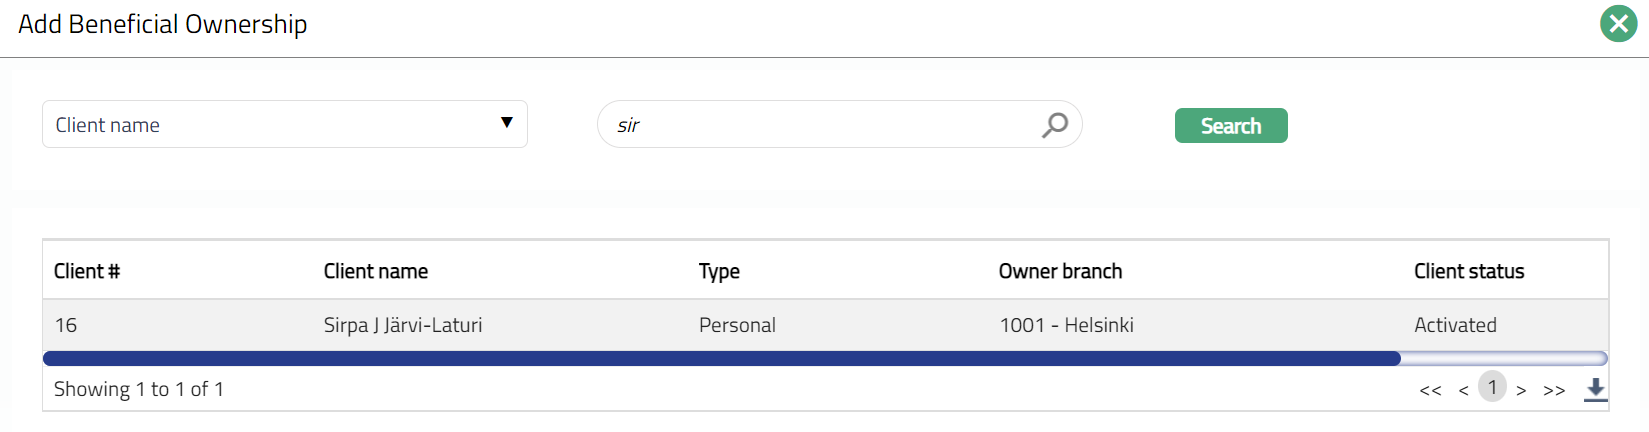Select page 1 in pagination
Screen dimensions: 1649x432
tap(1492, 387)
